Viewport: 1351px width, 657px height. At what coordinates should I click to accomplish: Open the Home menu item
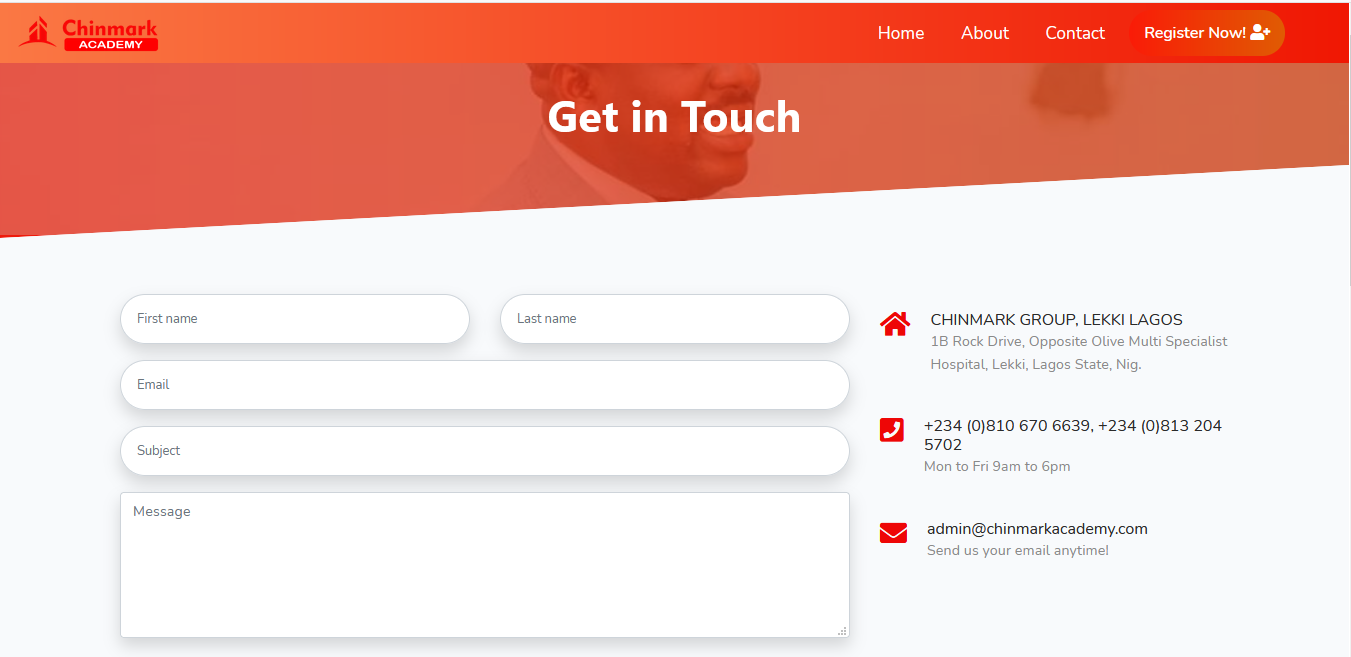click(901, 33)
